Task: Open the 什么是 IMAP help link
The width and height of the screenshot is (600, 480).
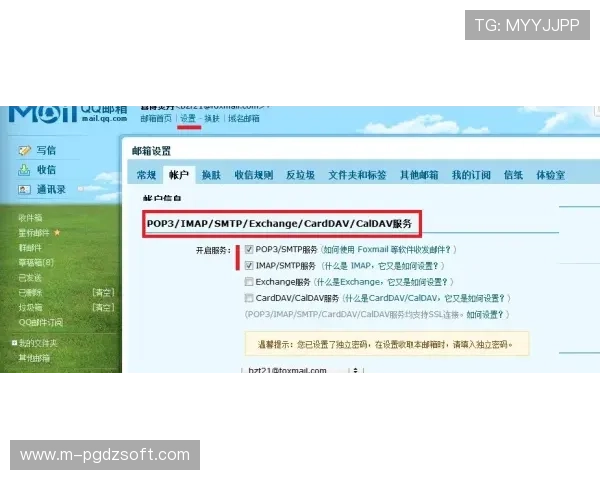Action: point(383,266)
